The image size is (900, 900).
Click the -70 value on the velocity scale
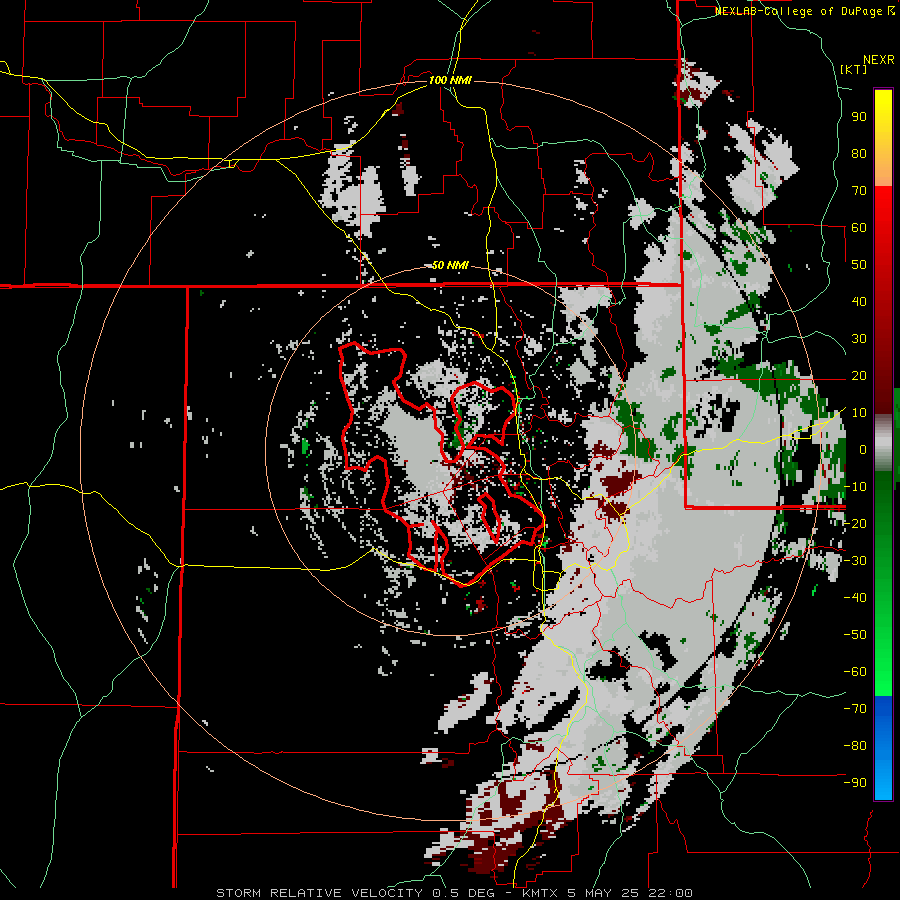click(x=855, y=709)
